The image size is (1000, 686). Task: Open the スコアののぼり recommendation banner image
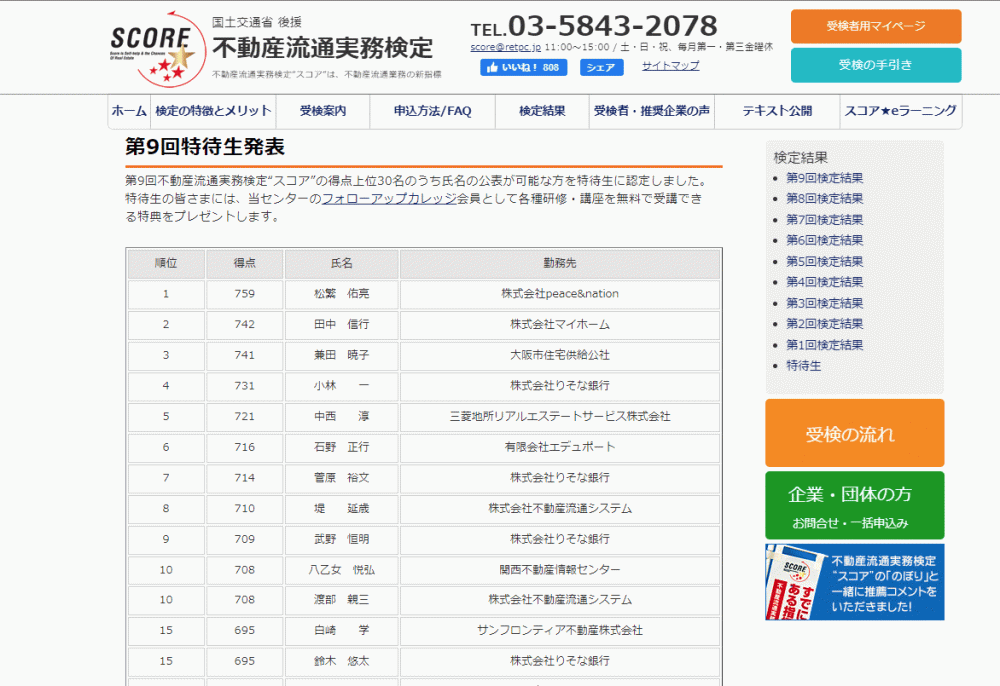coord(854,581)
